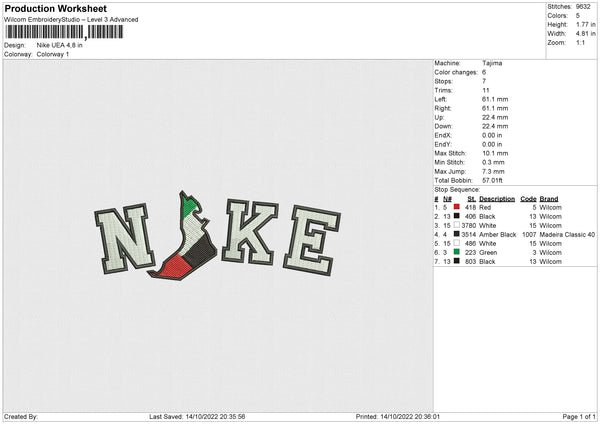Pick the Amber Black thread swatch
Screen dimensions: 600x424
457,234
